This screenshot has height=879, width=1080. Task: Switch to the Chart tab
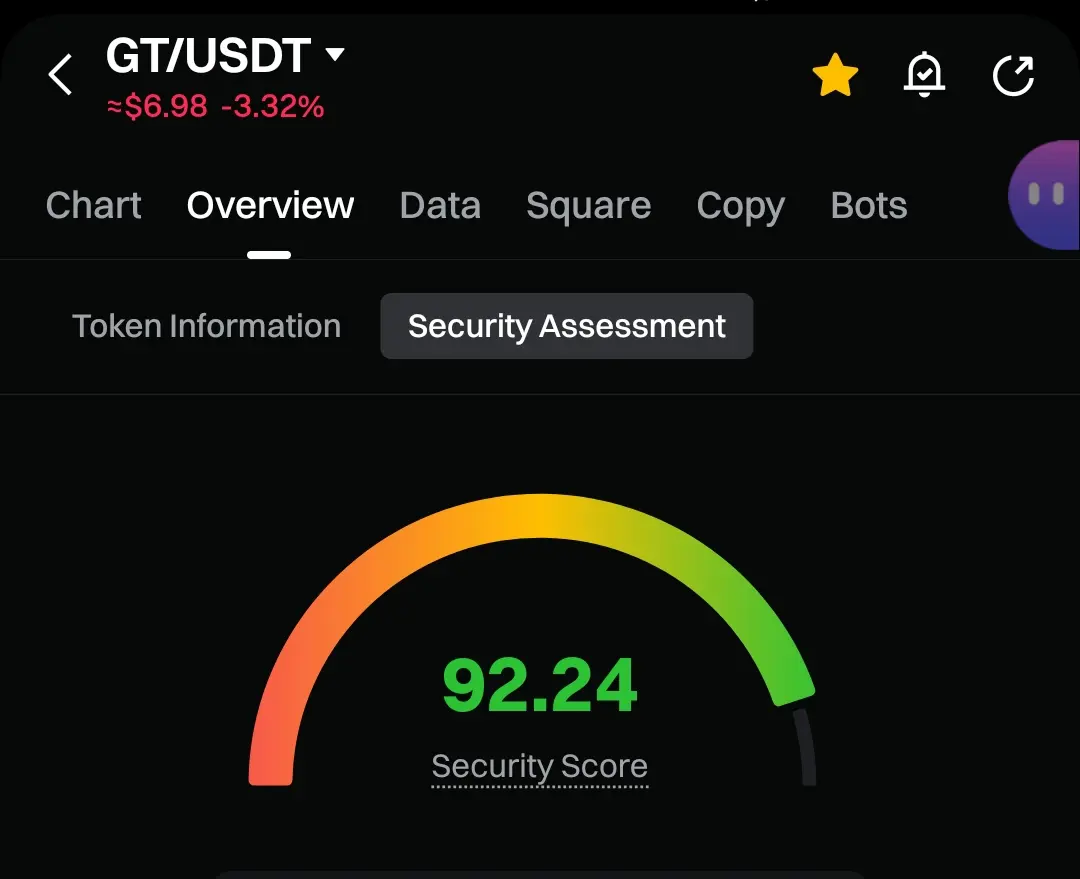[x=94, y=205]
